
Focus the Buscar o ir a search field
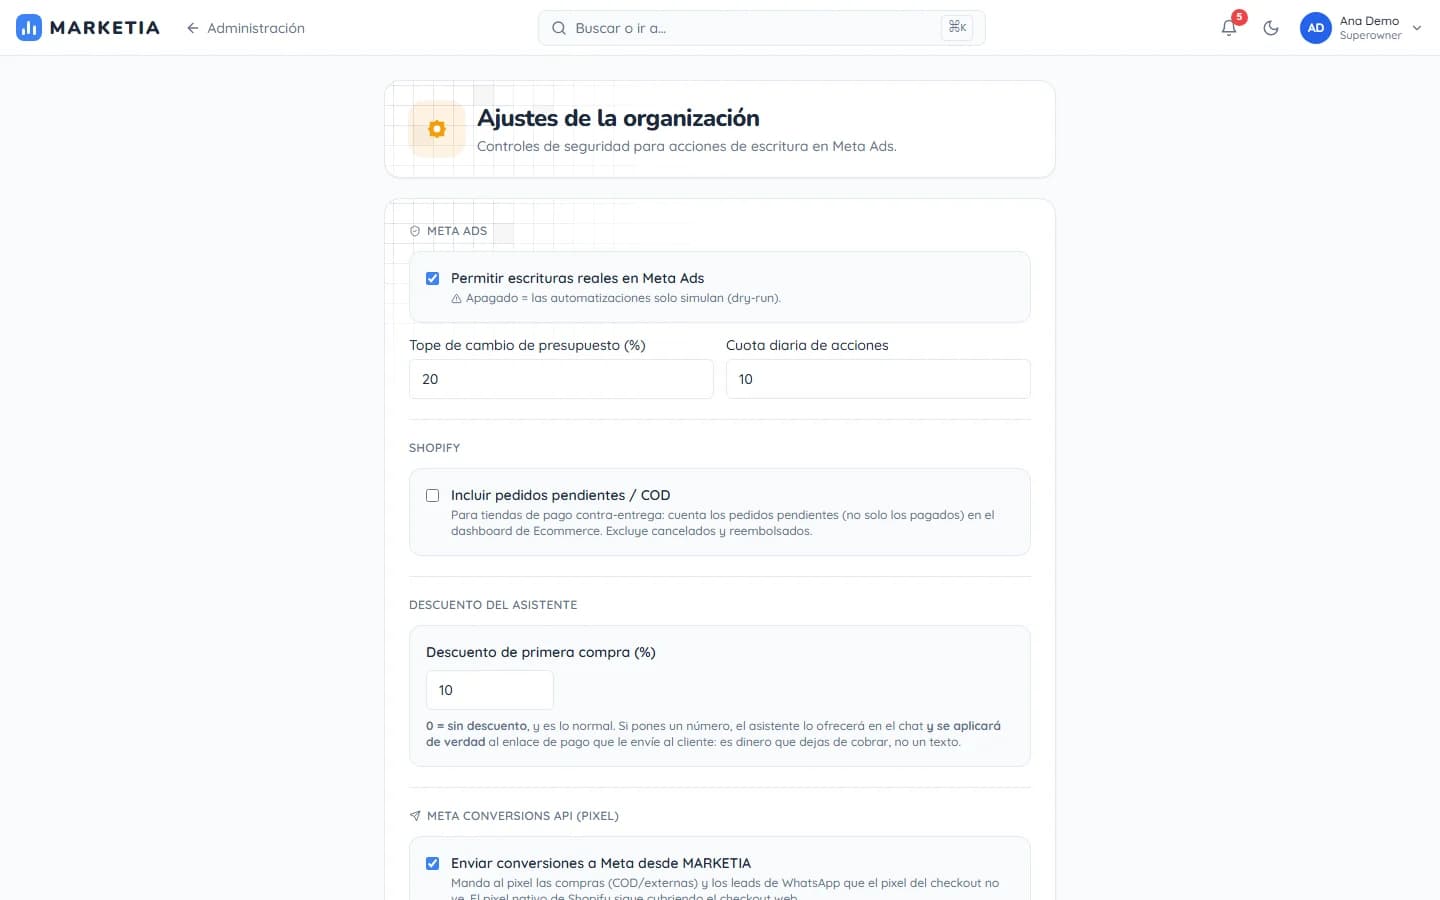click(762, 28)
